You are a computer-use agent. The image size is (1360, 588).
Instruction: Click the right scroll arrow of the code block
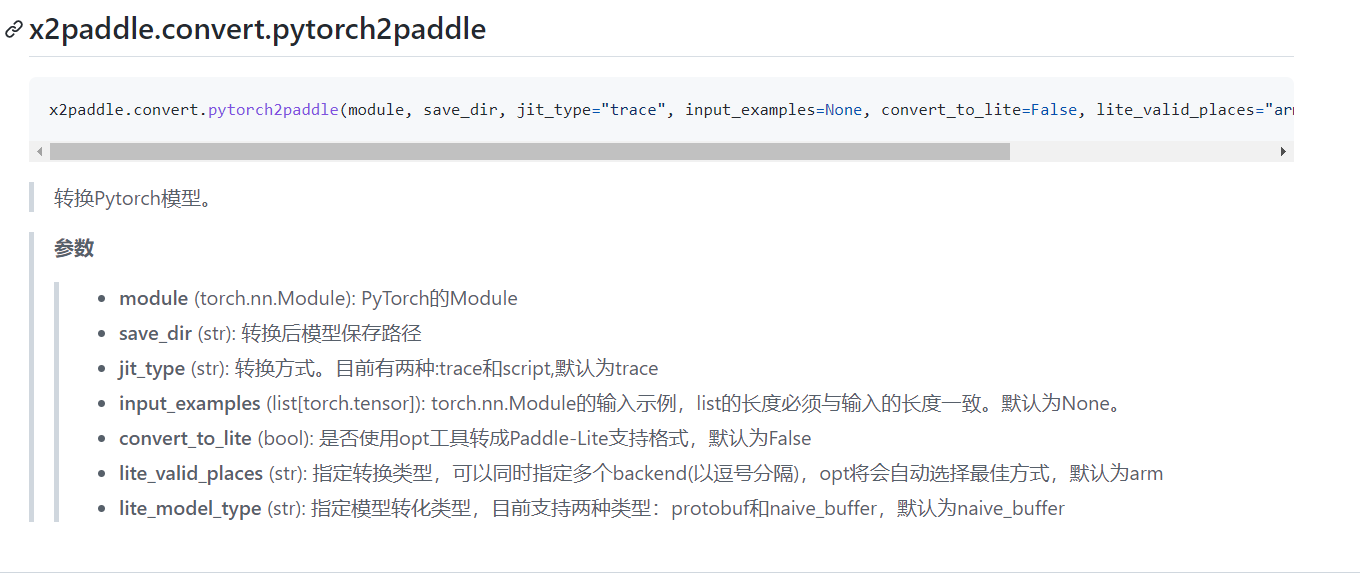point(1284,151)
